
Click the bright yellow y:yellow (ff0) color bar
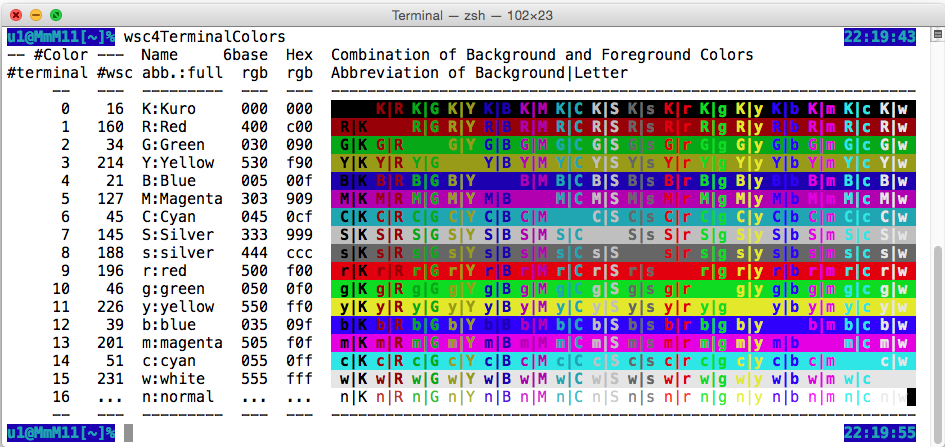tap(622, 307)
